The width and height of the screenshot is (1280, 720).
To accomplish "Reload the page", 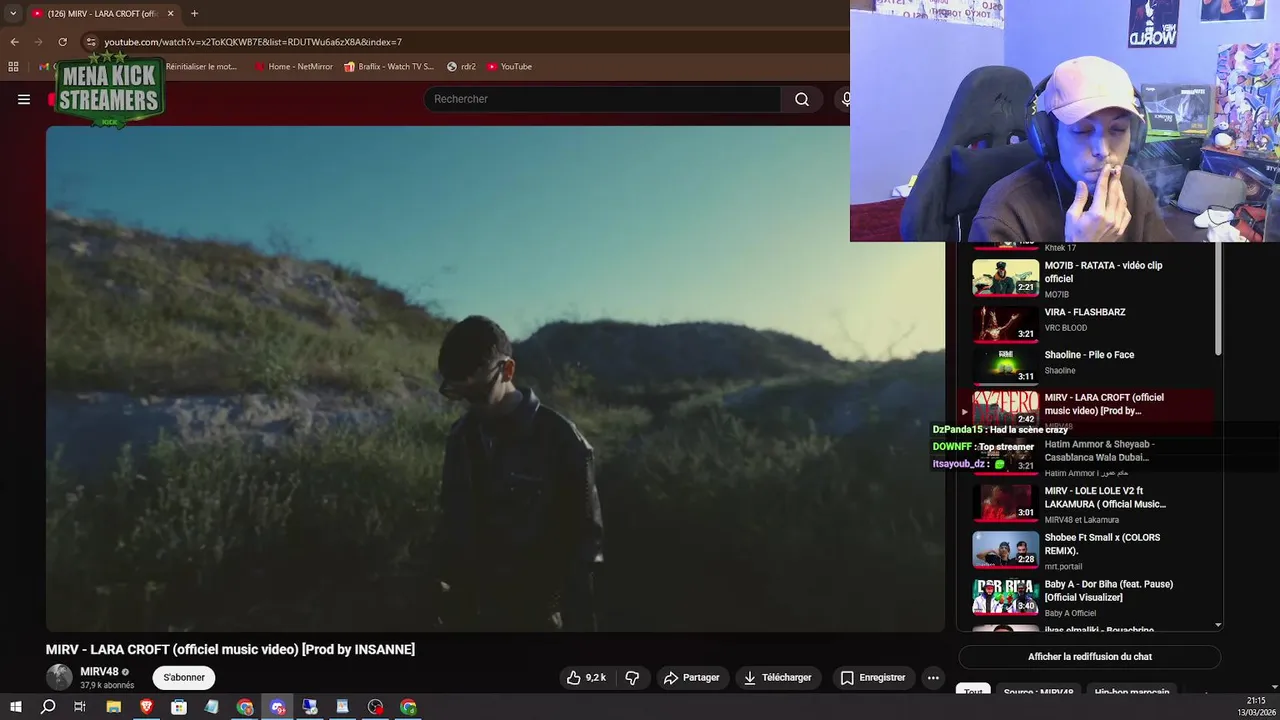I will pyautogui.click(x=62, y=42).
